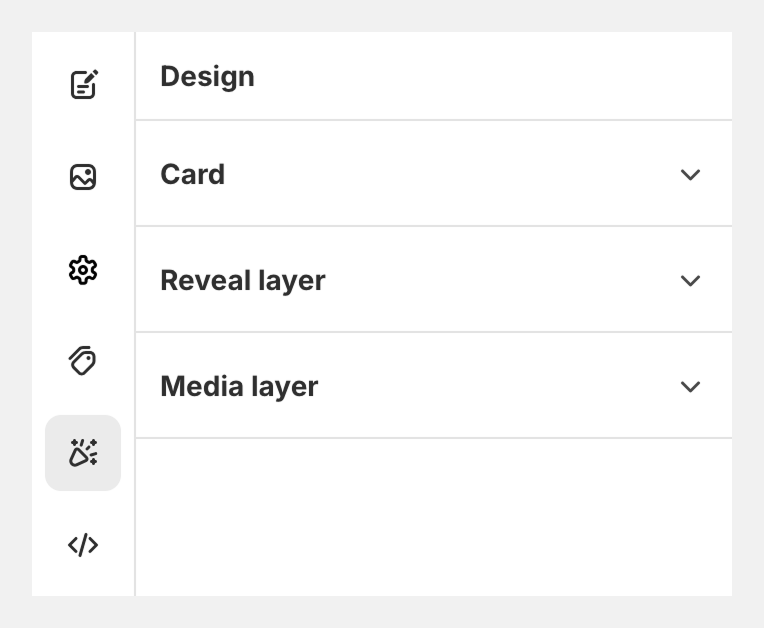Click the empty area below Media layer
This screenshot has width=764, height=628.
coord(433,515)
